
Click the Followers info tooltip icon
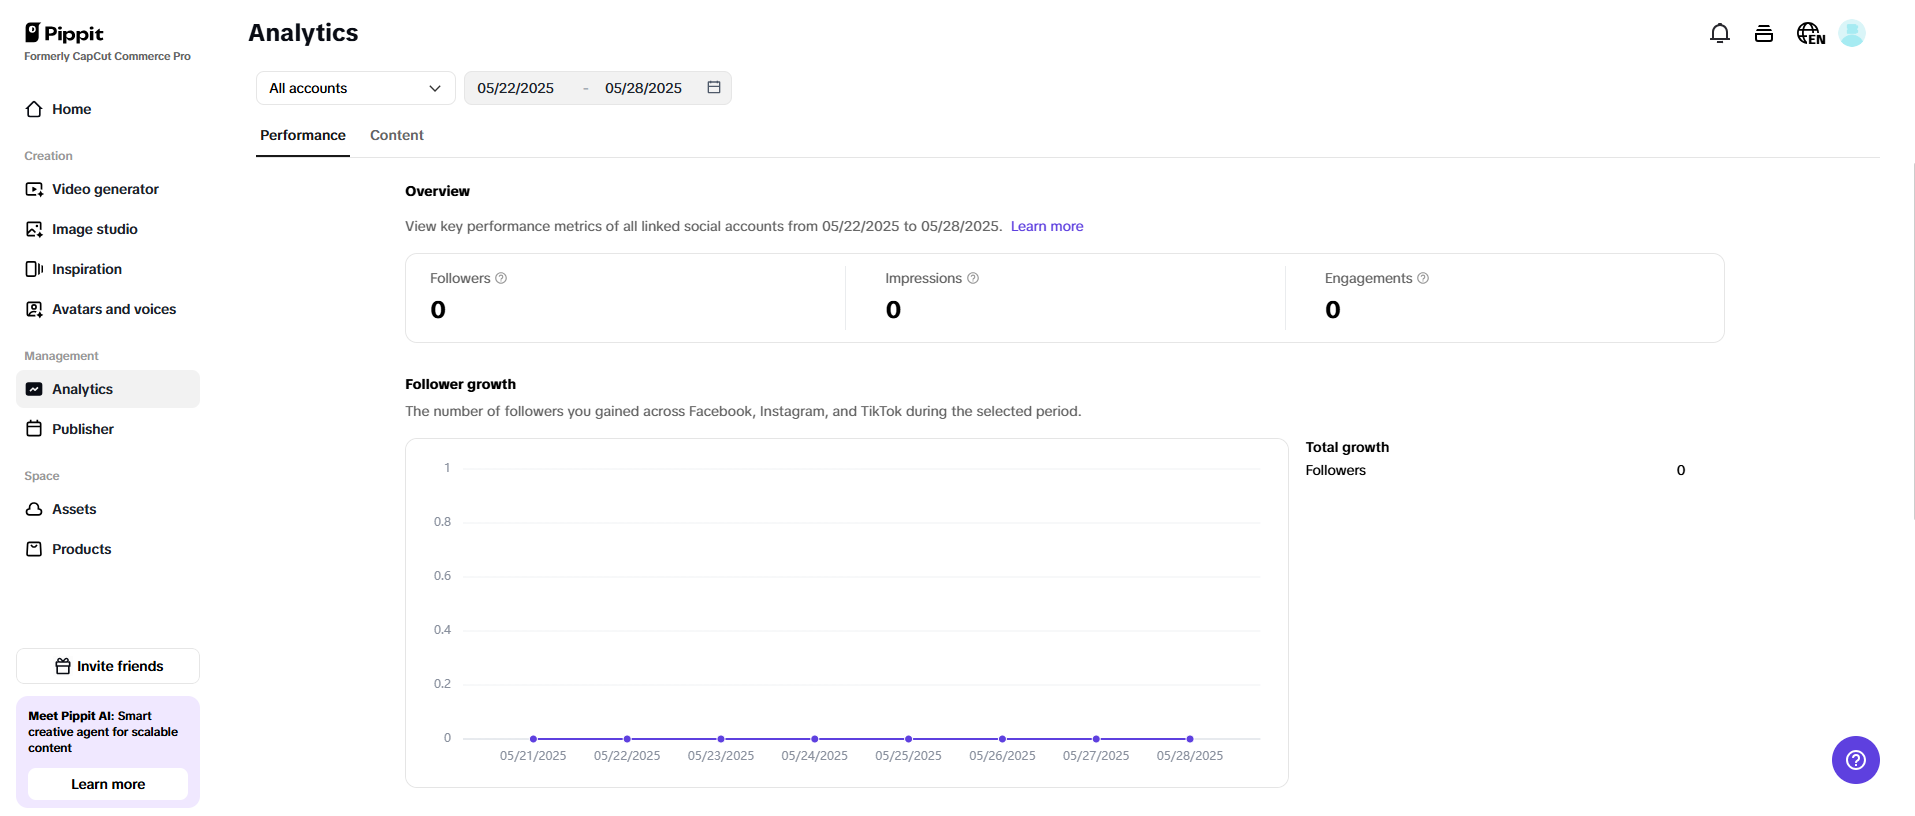point(501,278)
